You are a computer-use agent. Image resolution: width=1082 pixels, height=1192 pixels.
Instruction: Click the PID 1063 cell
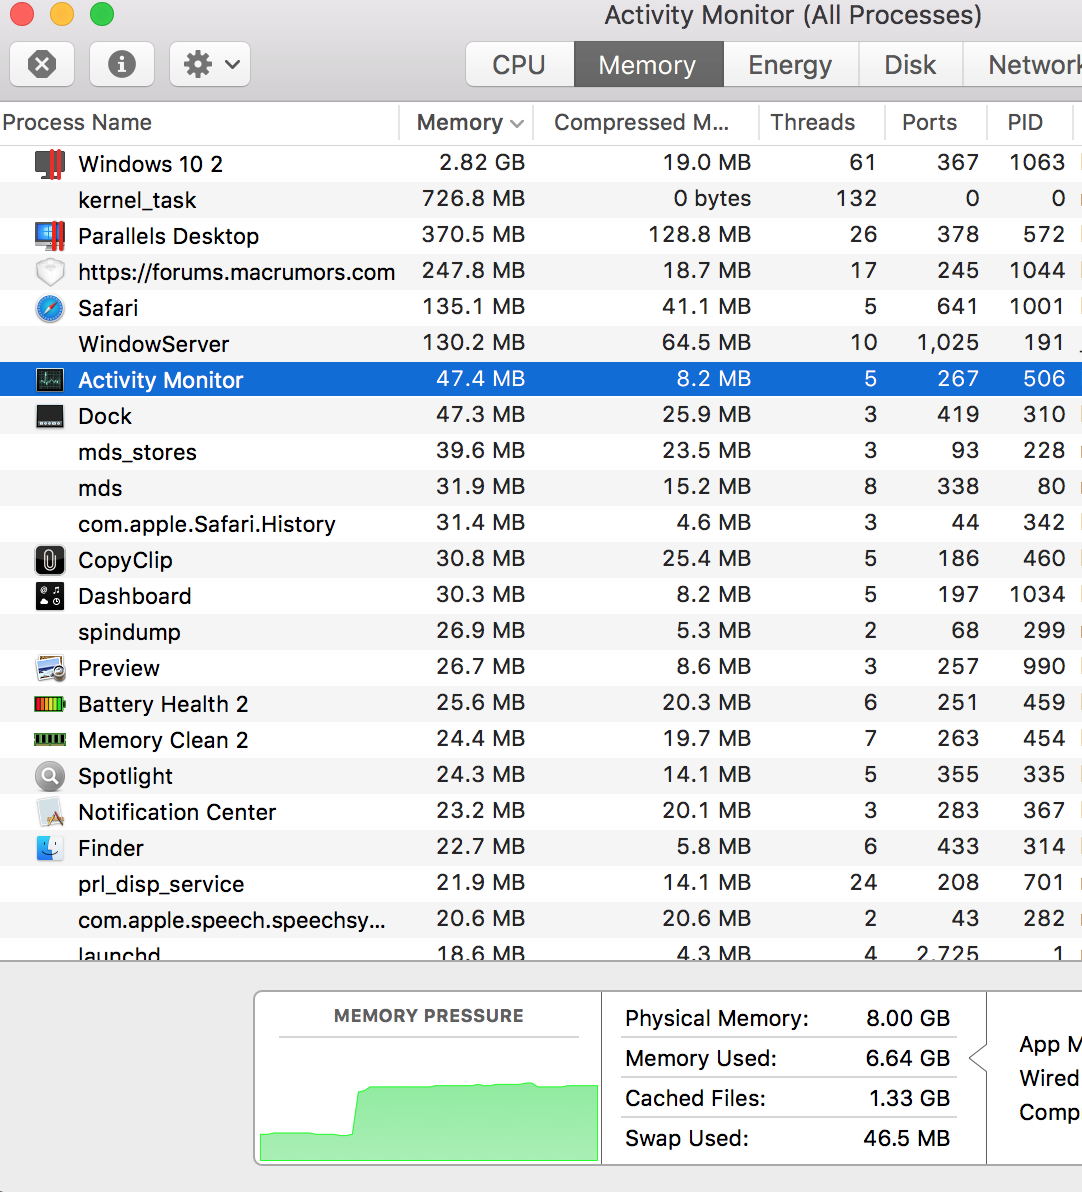(x=1037, y=163)
